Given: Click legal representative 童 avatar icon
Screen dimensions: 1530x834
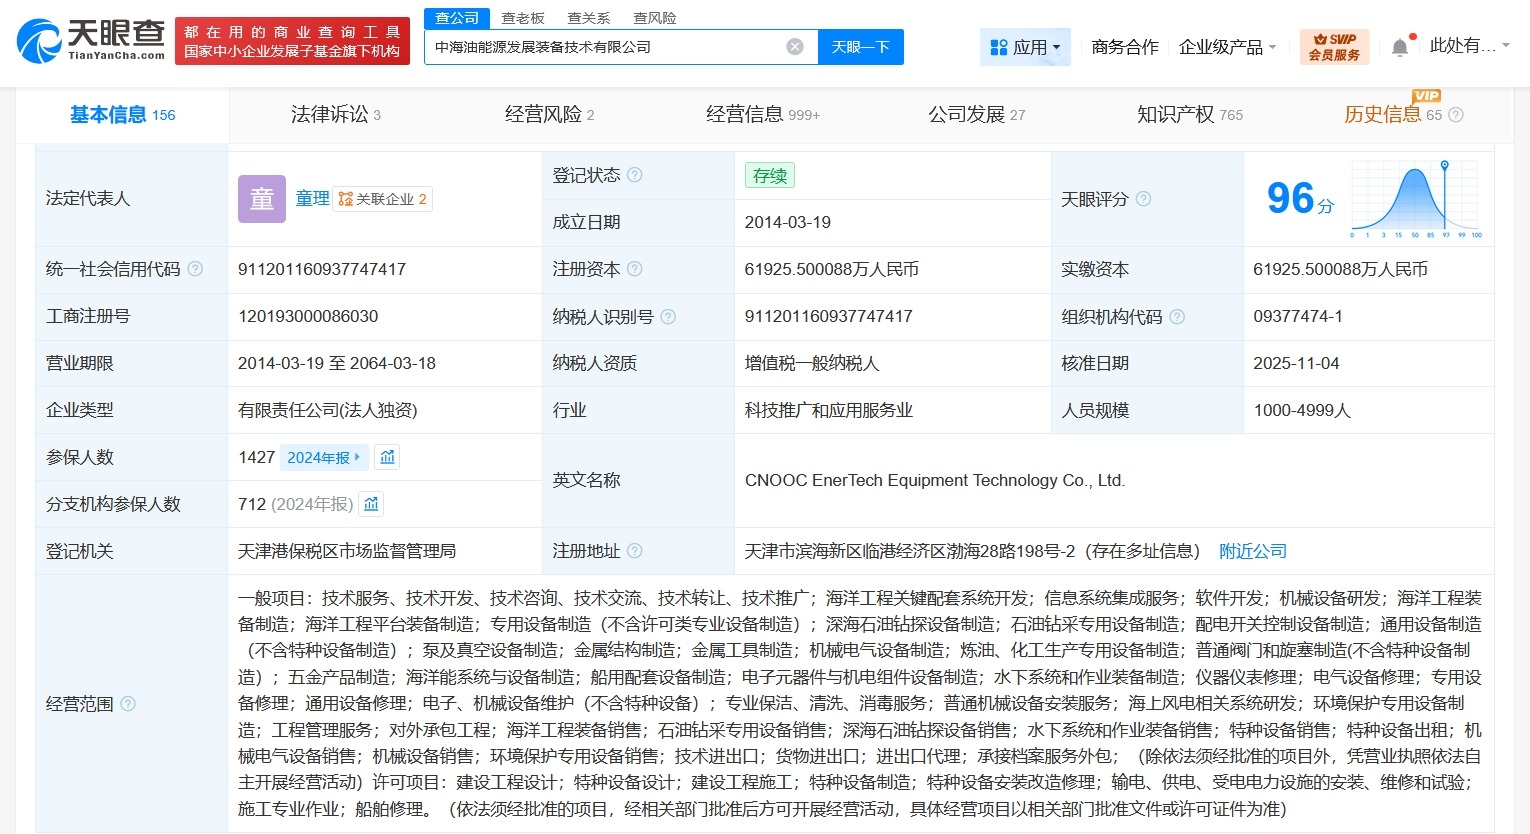Looking at the screenshot, I should click(261, 198).
